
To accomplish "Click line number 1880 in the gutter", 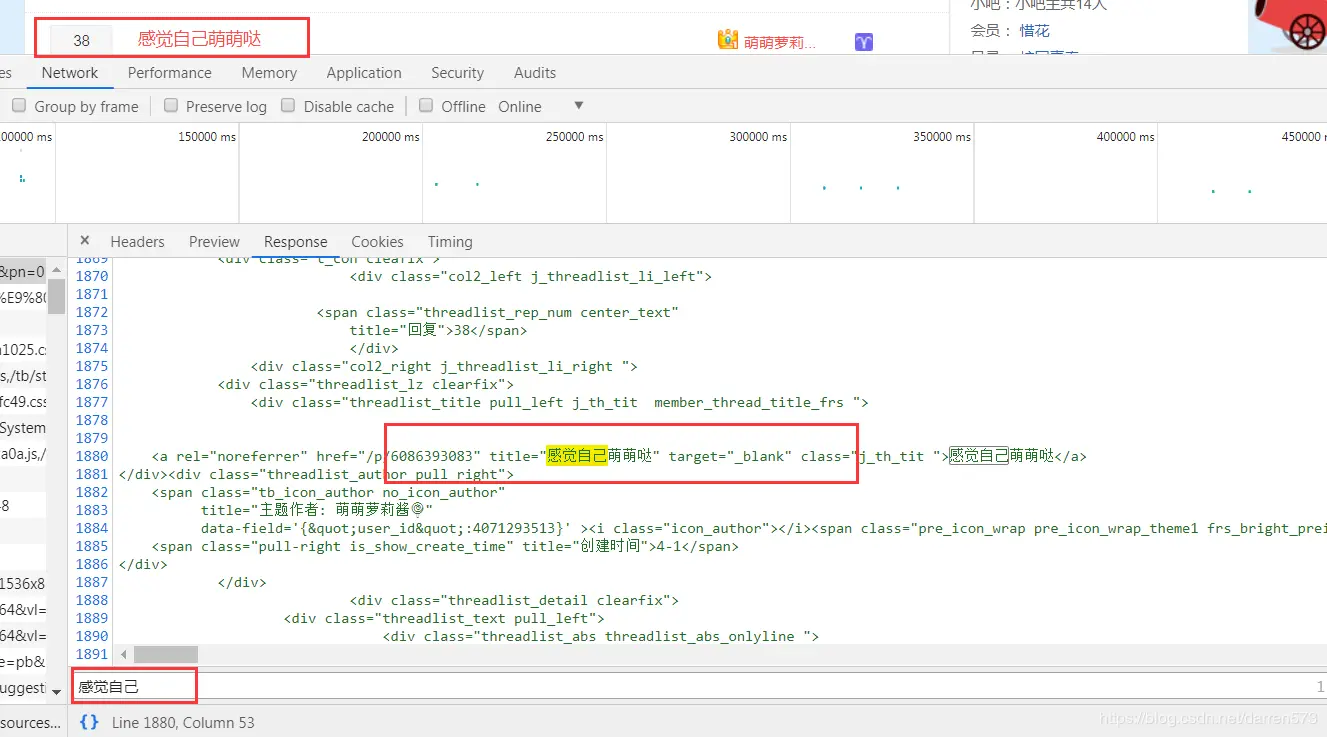I will [92, 456].
